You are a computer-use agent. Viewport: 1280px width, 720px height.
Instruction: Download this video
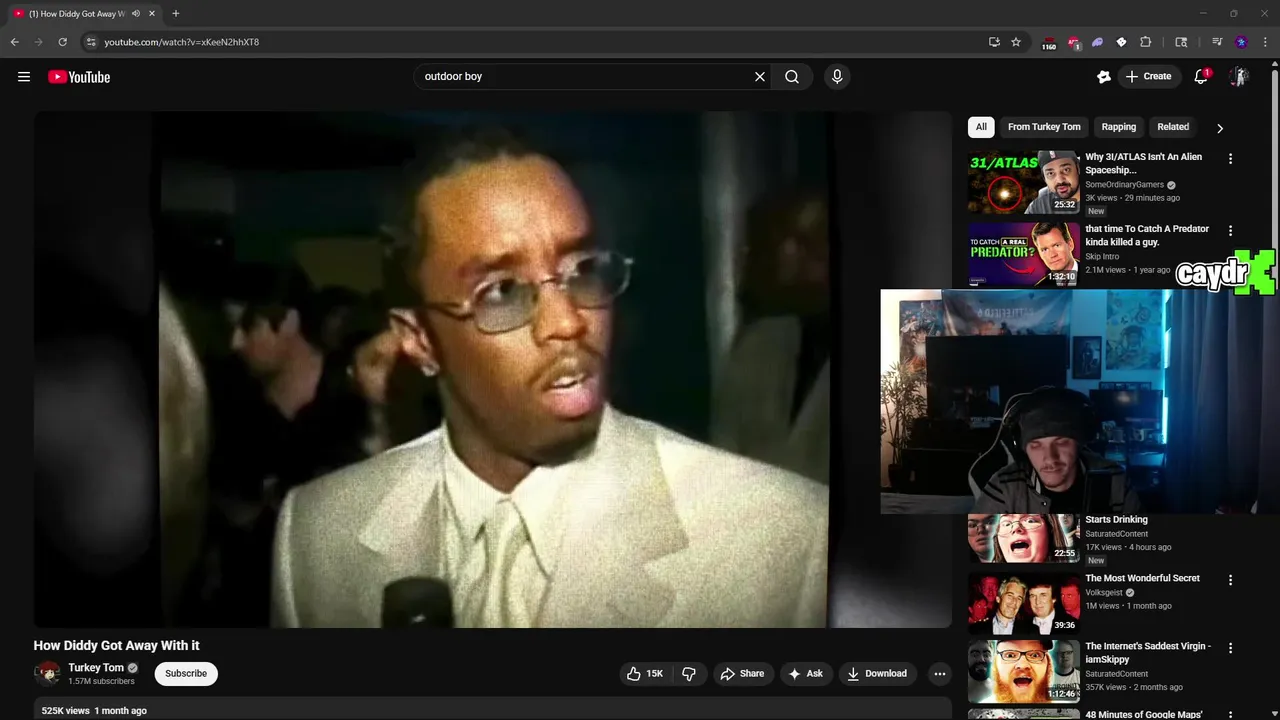(877, 674)
